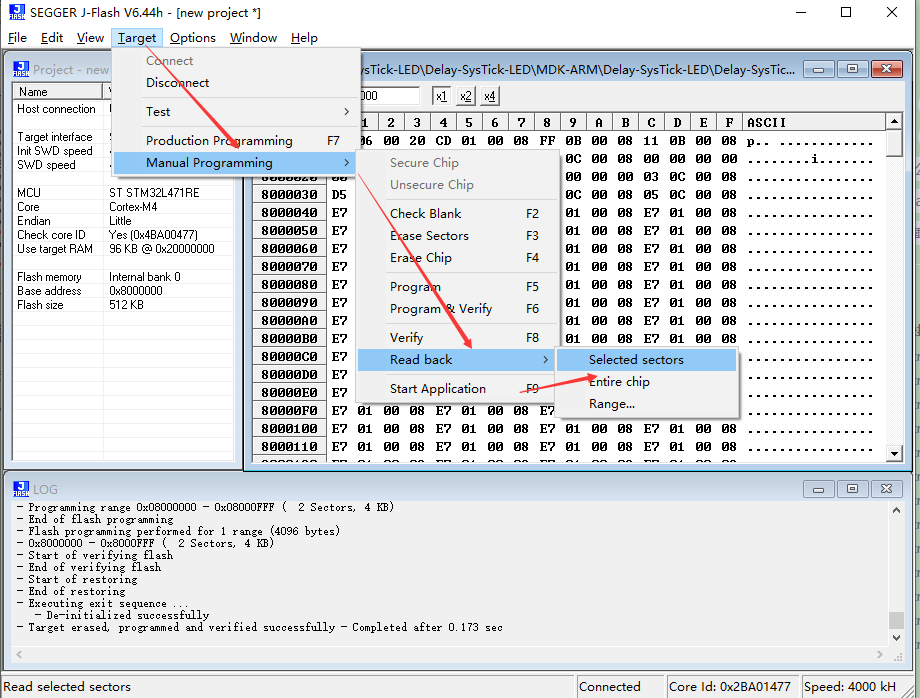920x698 pixels.
Task: Click the Name column header
Action: coord(57,92)
